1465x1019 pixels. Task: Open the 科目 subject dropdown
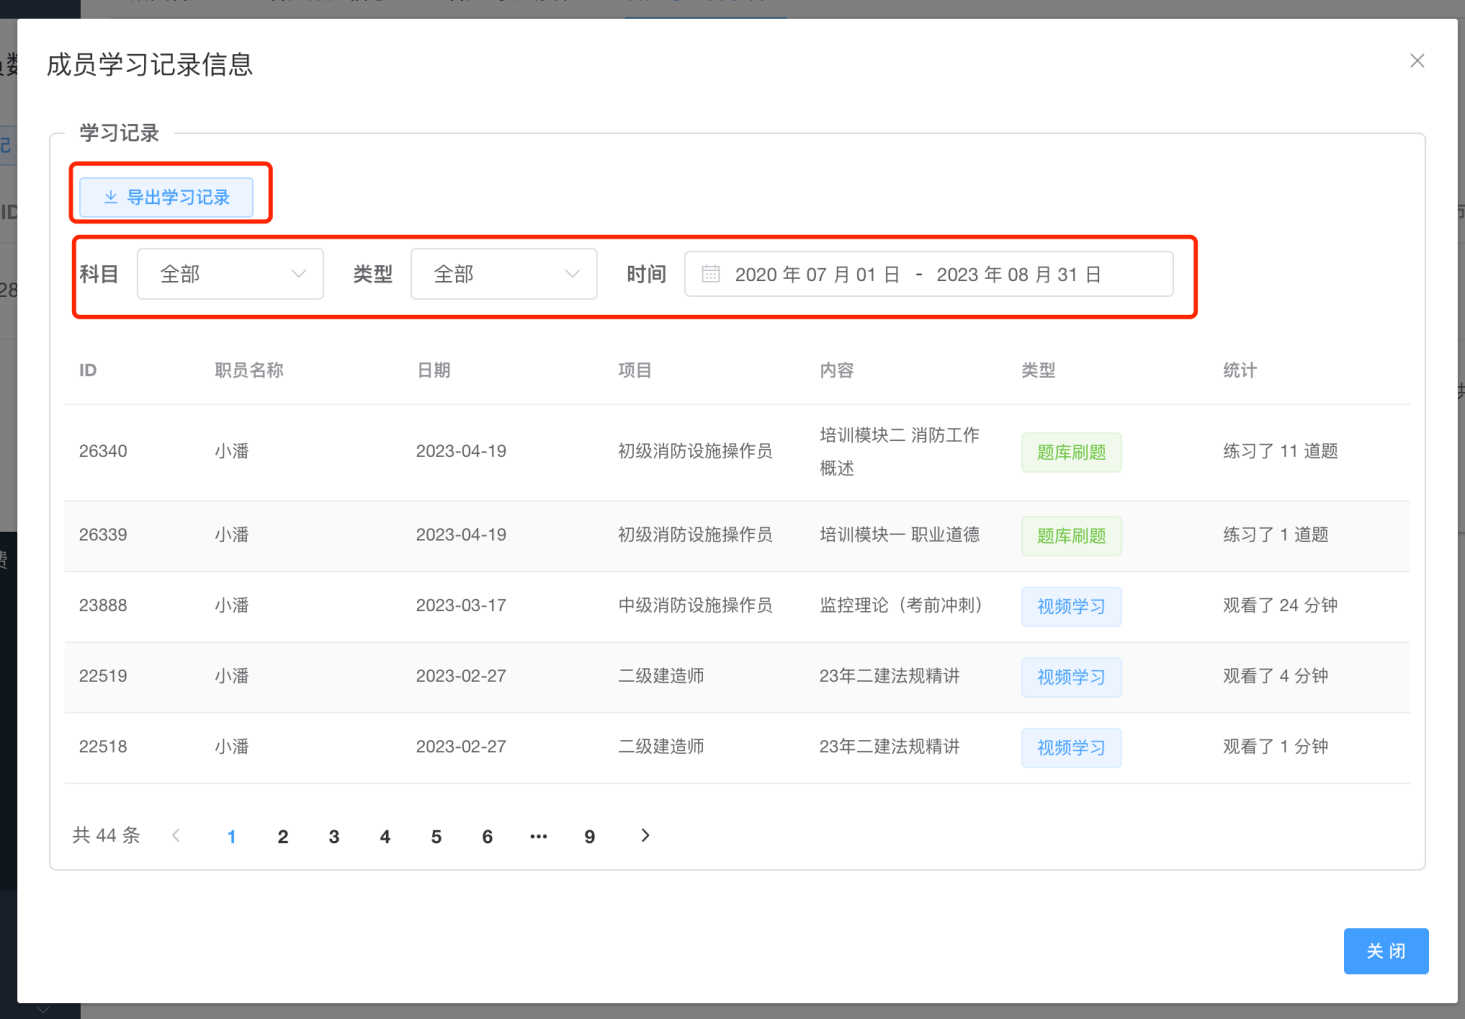230,274
